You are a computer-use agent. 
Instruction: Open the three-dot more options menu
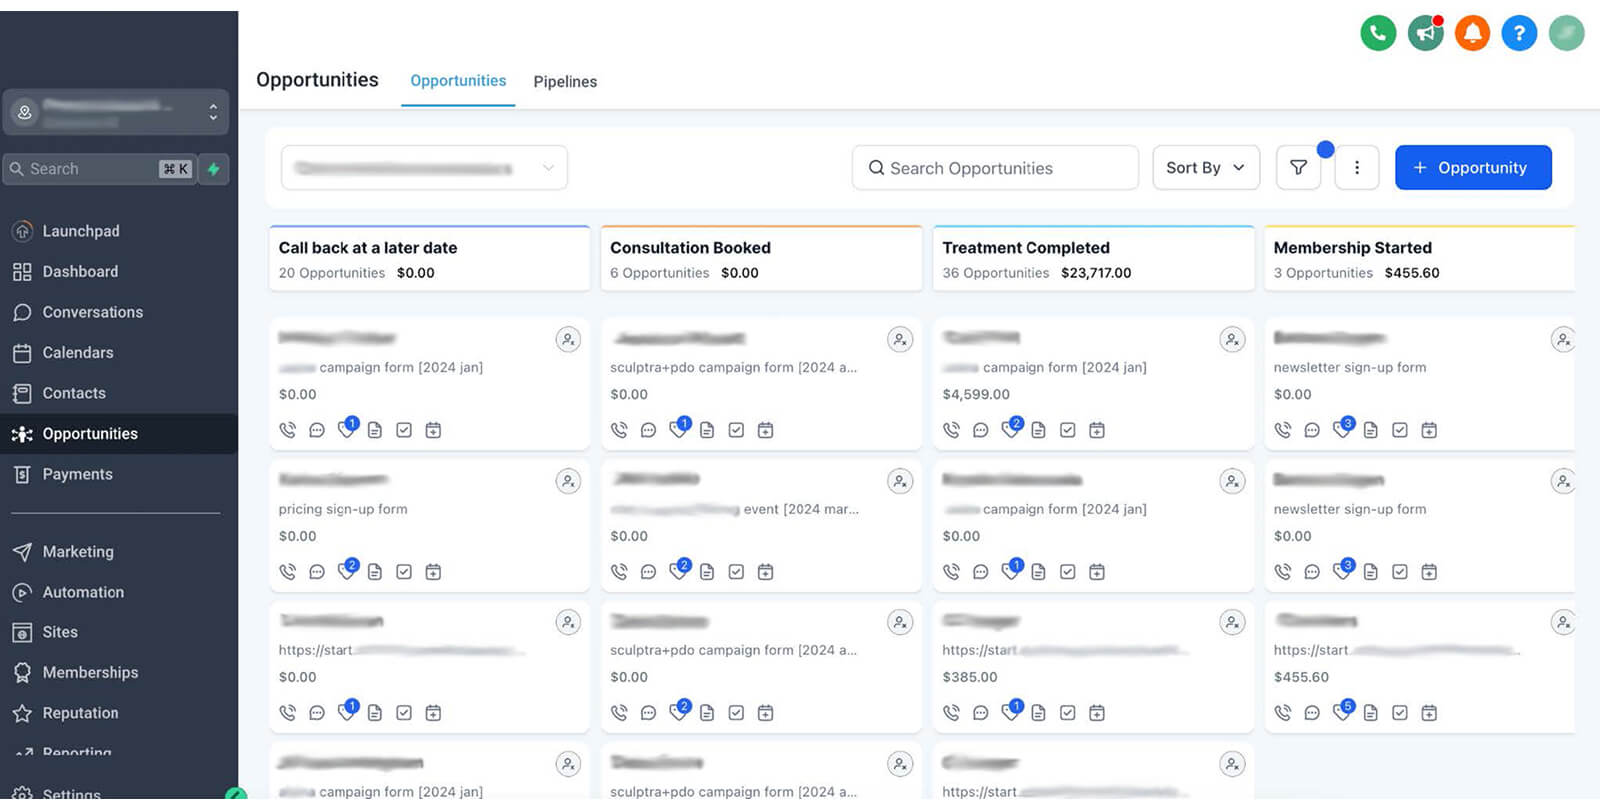1357,168
